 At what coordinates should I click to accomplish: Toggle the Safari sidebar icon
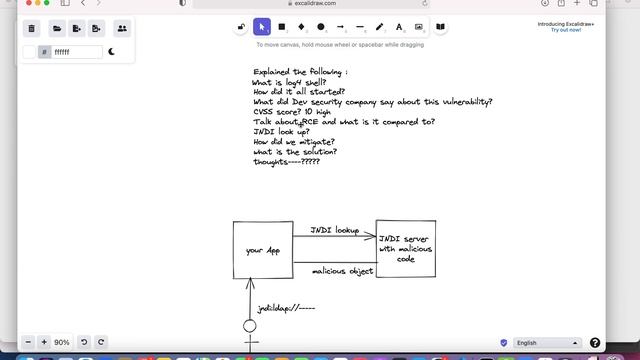click(65, 3)
